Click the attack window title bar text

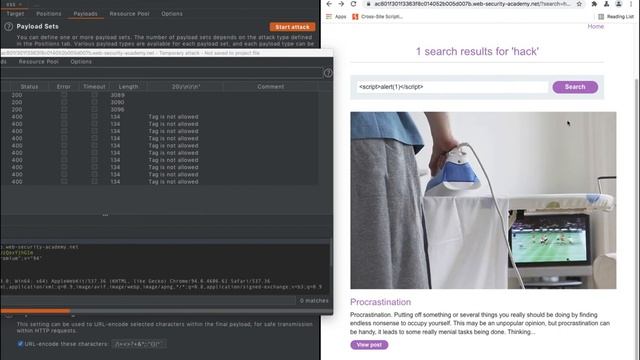pos(130,53)
